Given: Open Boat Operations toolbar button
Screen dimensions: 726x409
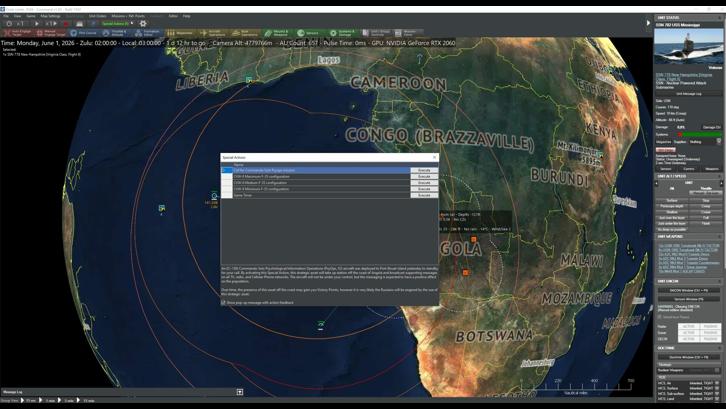Looking at the screenshot, I should click(245, 33).
